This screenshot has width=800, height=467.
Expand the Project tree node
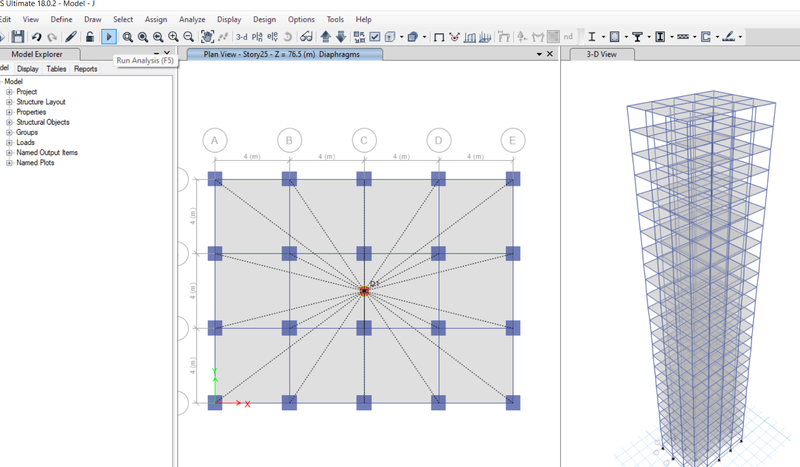9,92
